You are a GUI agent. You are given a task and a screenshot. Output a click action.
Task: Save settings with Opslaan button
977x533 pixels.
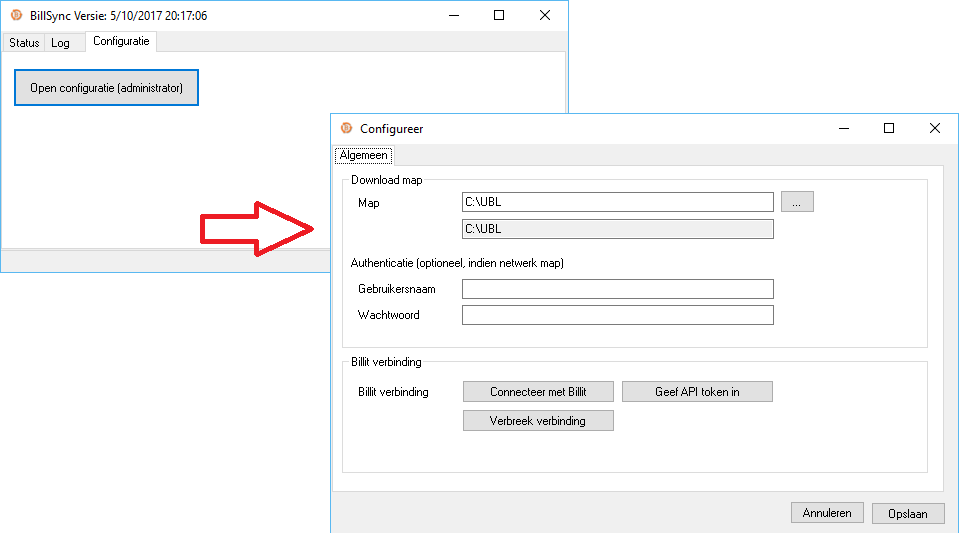coord(908,514)
